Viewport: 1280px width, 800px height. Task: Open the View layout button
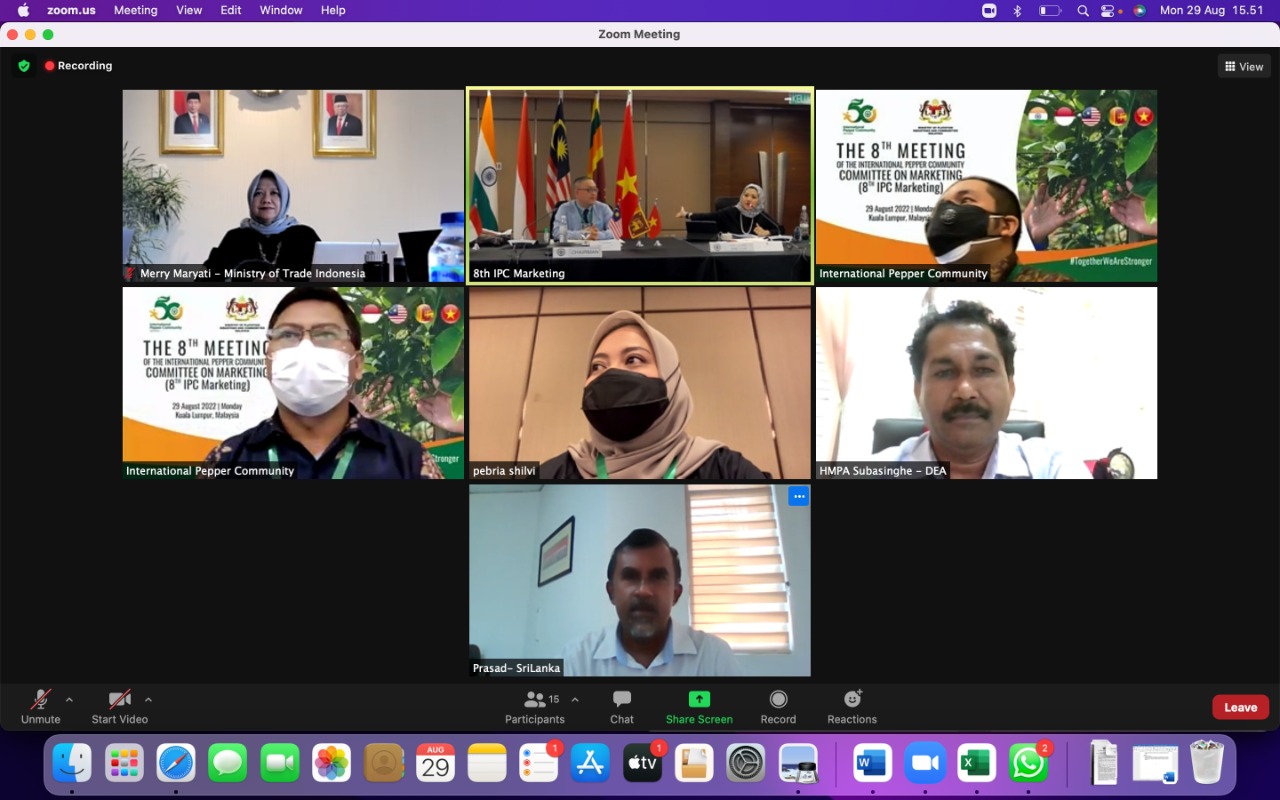point(1244,67)
